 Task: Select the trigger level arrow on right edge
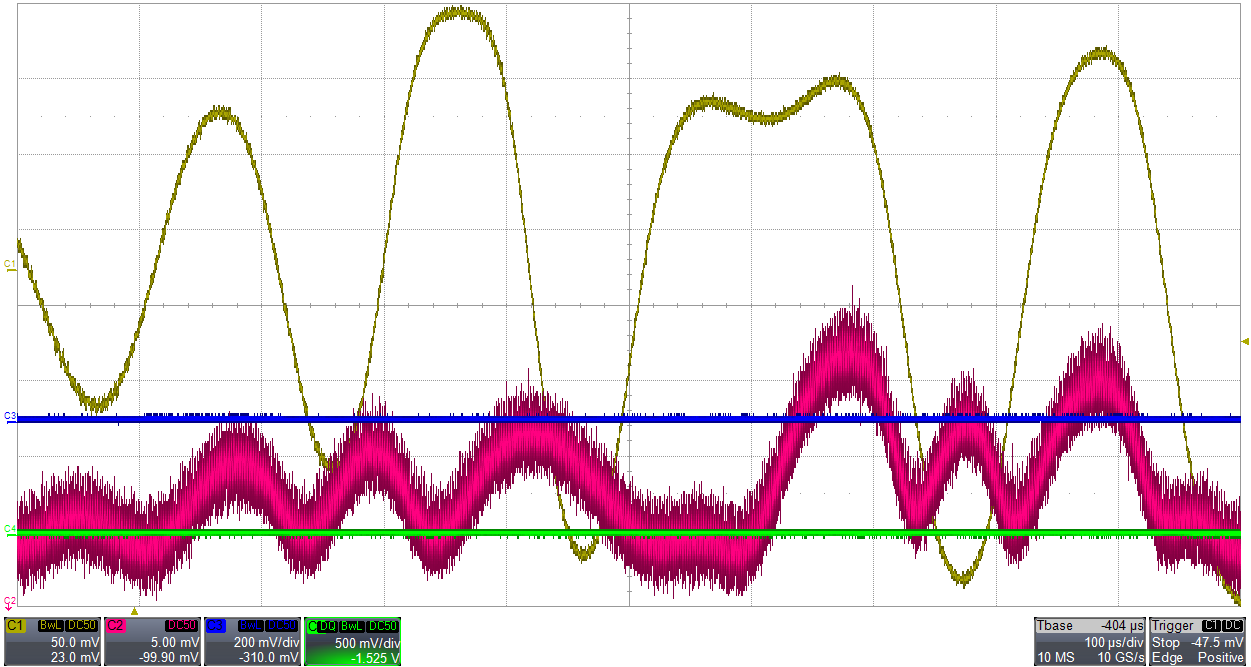click(x=1245, y=342)
